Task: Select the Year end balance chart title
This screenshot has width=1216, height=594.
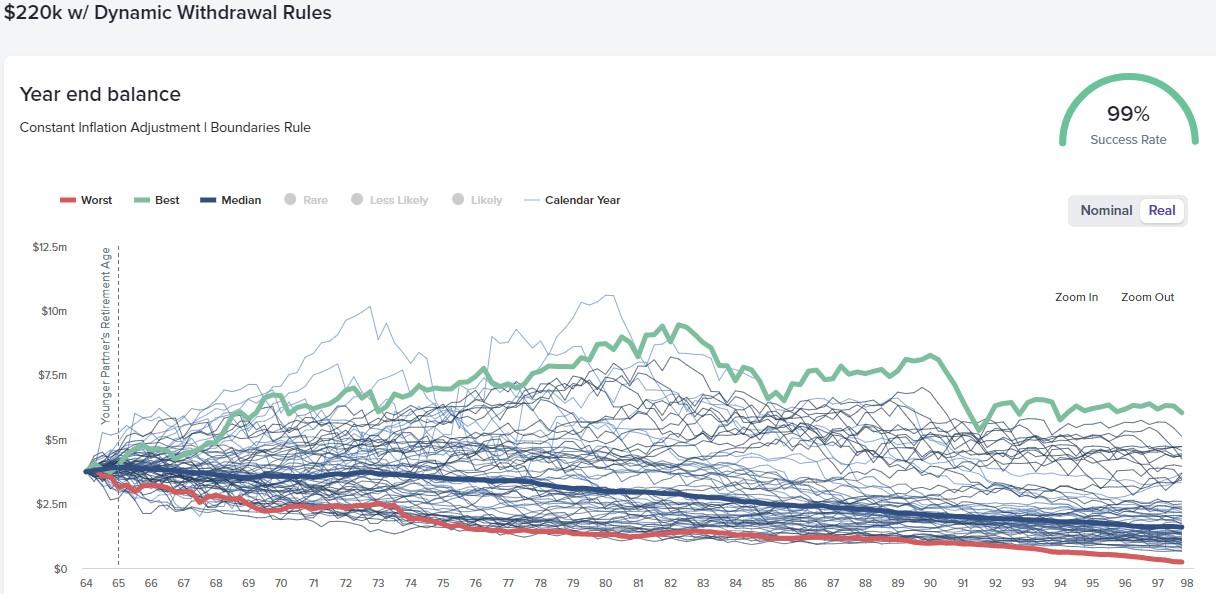Action: point(100,94)
